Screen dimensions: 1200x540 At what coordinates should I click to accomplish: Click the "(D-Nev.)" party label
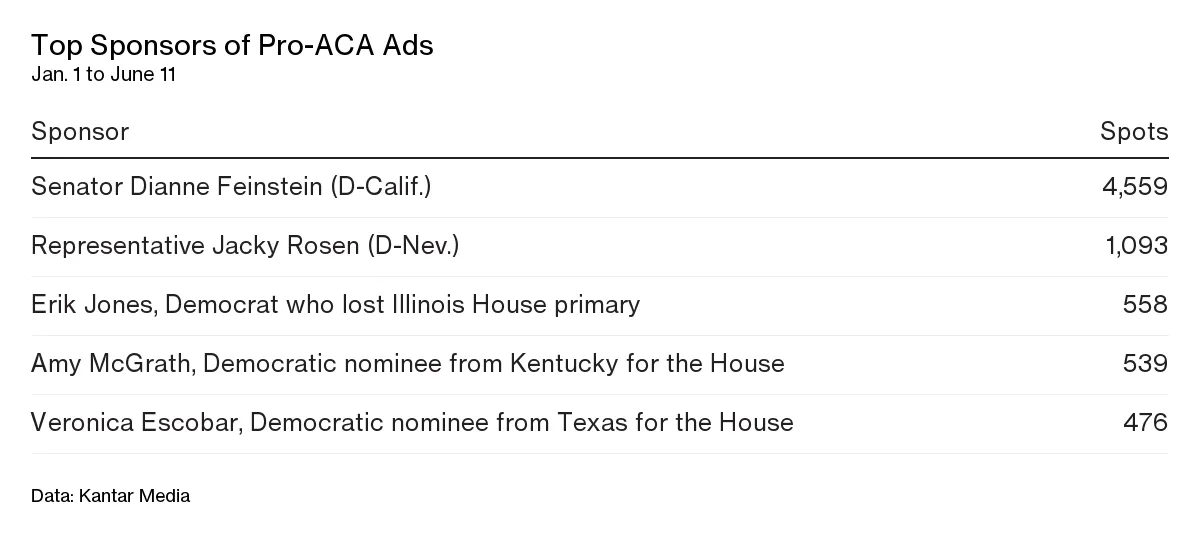pos(413,246)
